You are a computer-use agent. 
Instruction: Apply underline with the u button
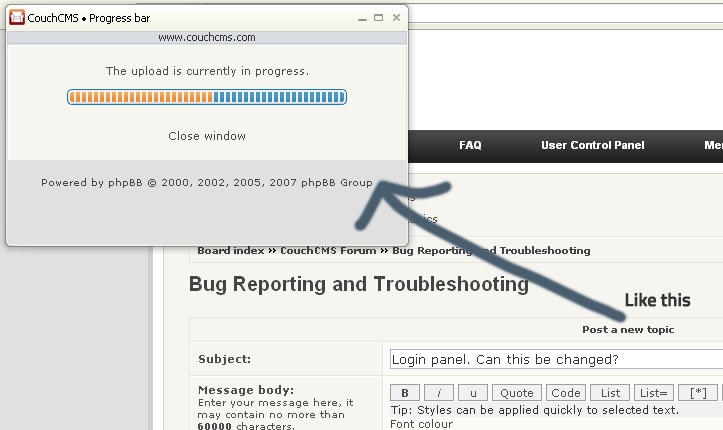473,393
